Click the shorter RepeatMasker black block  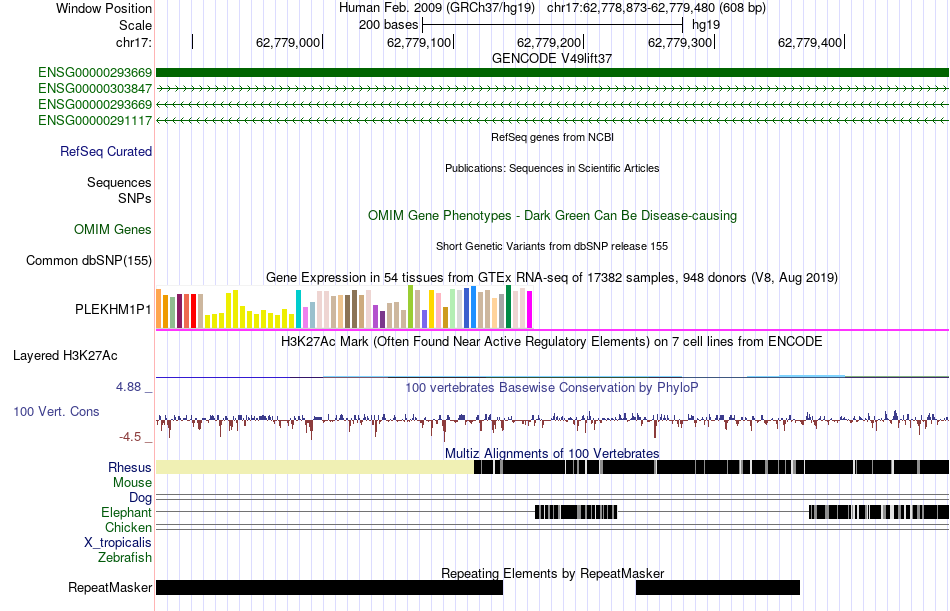tap(718, 587)
